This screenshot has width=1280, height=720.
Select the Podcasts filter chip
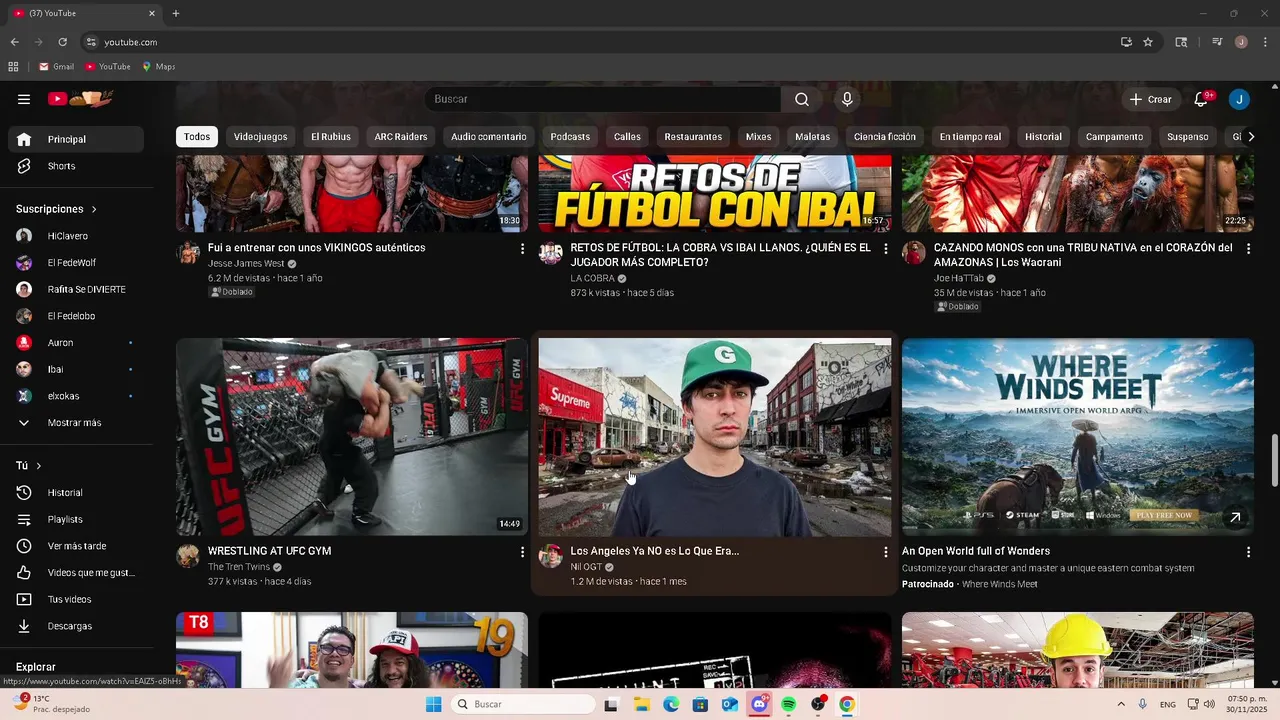pos(570,137)
